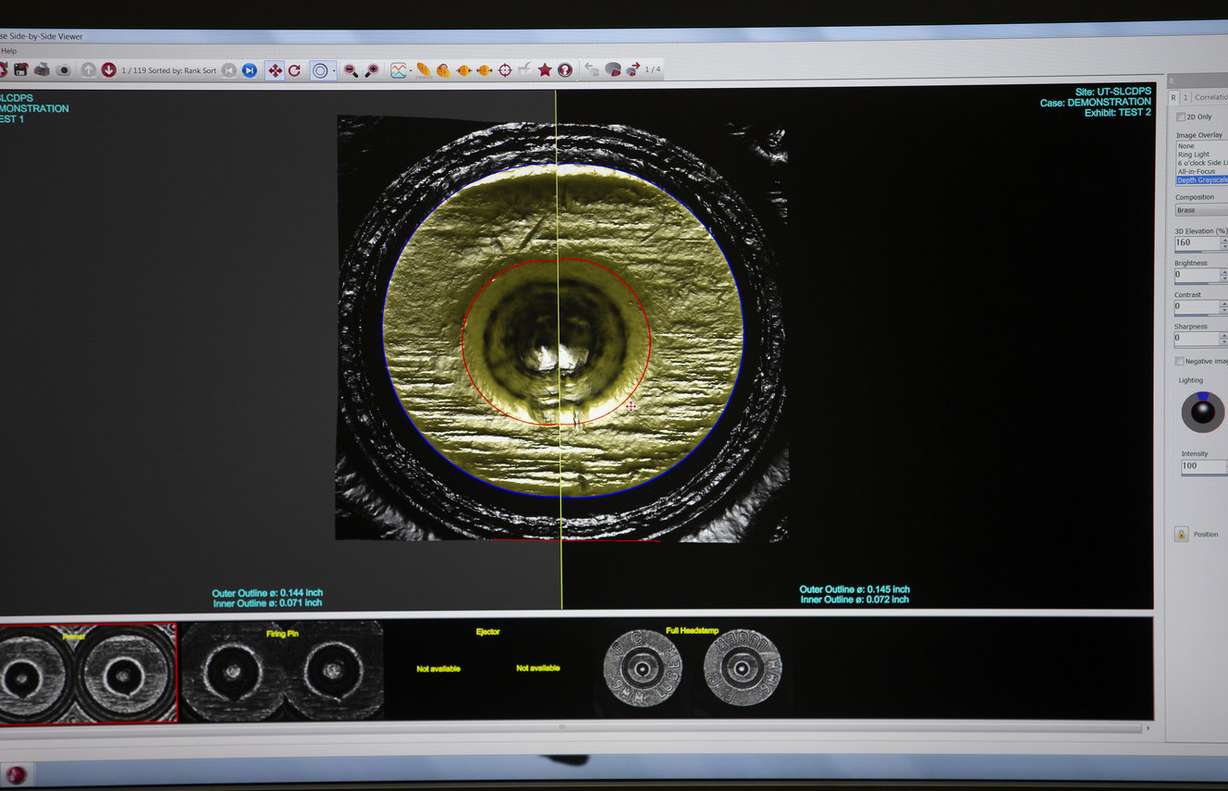Viewport: 1228px width, 791px height.
Task: Enable the 2D Only checkbox
Action: (1180, 116)
